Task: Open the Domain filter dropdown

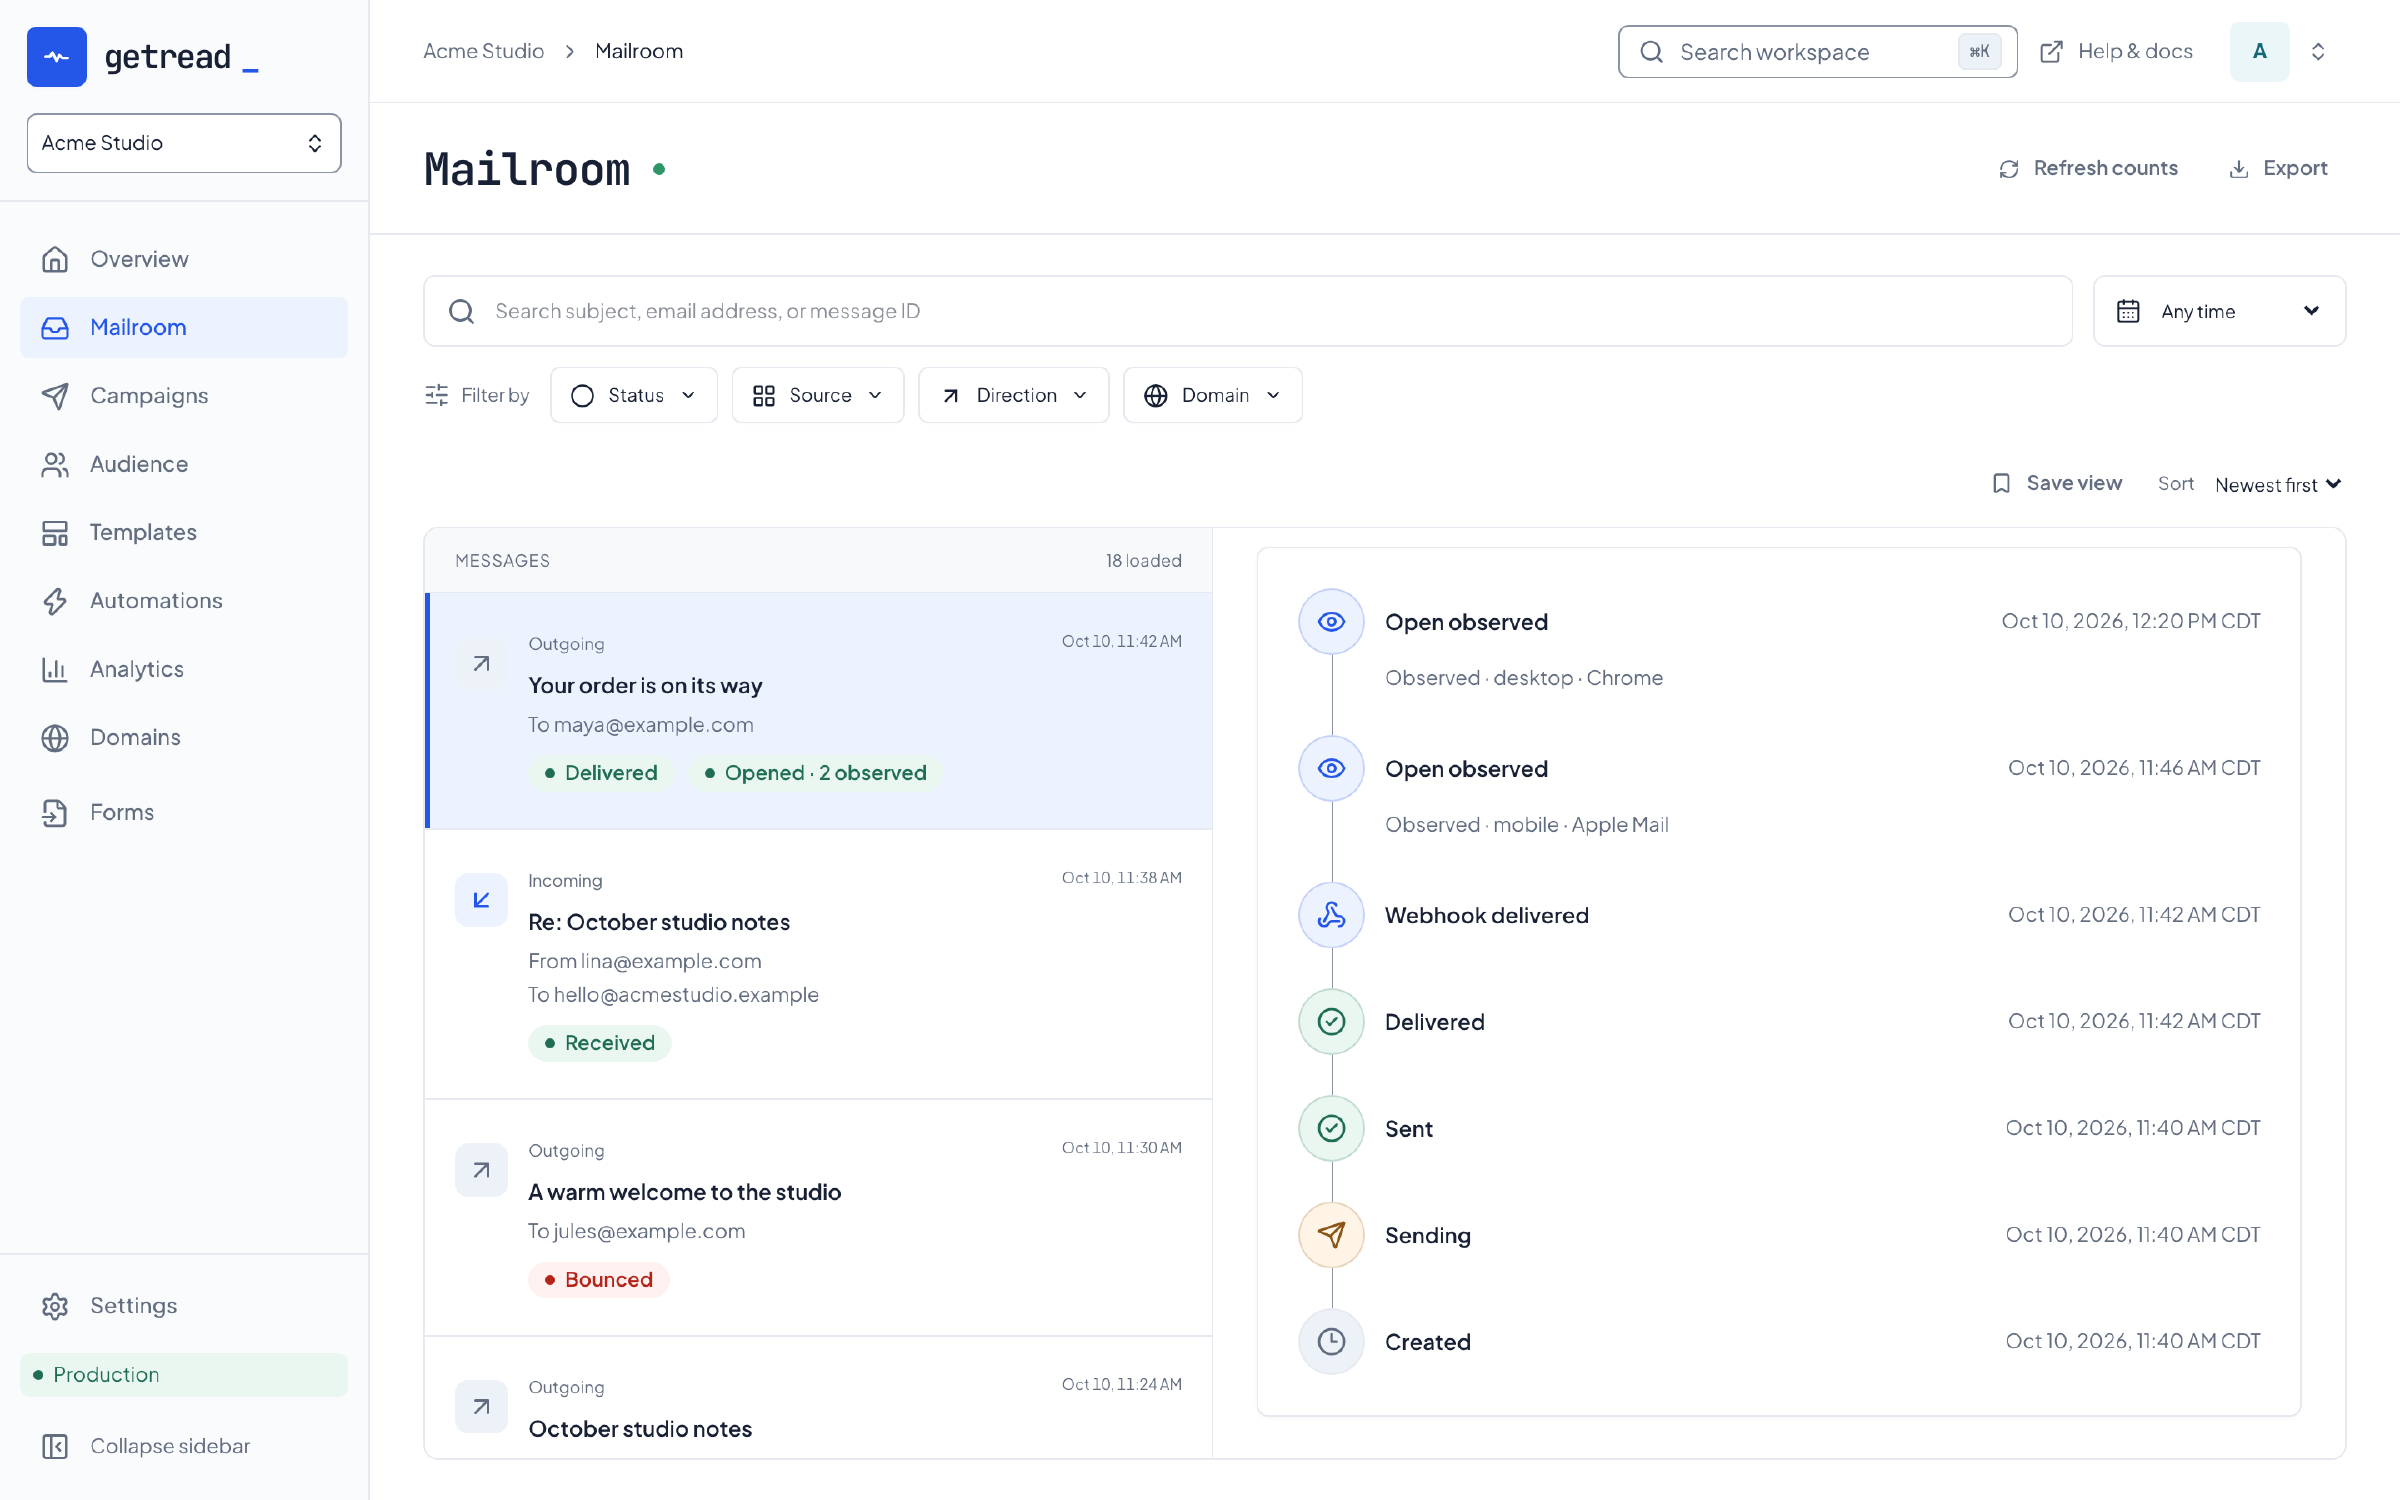Action: tap(1213, 395)
